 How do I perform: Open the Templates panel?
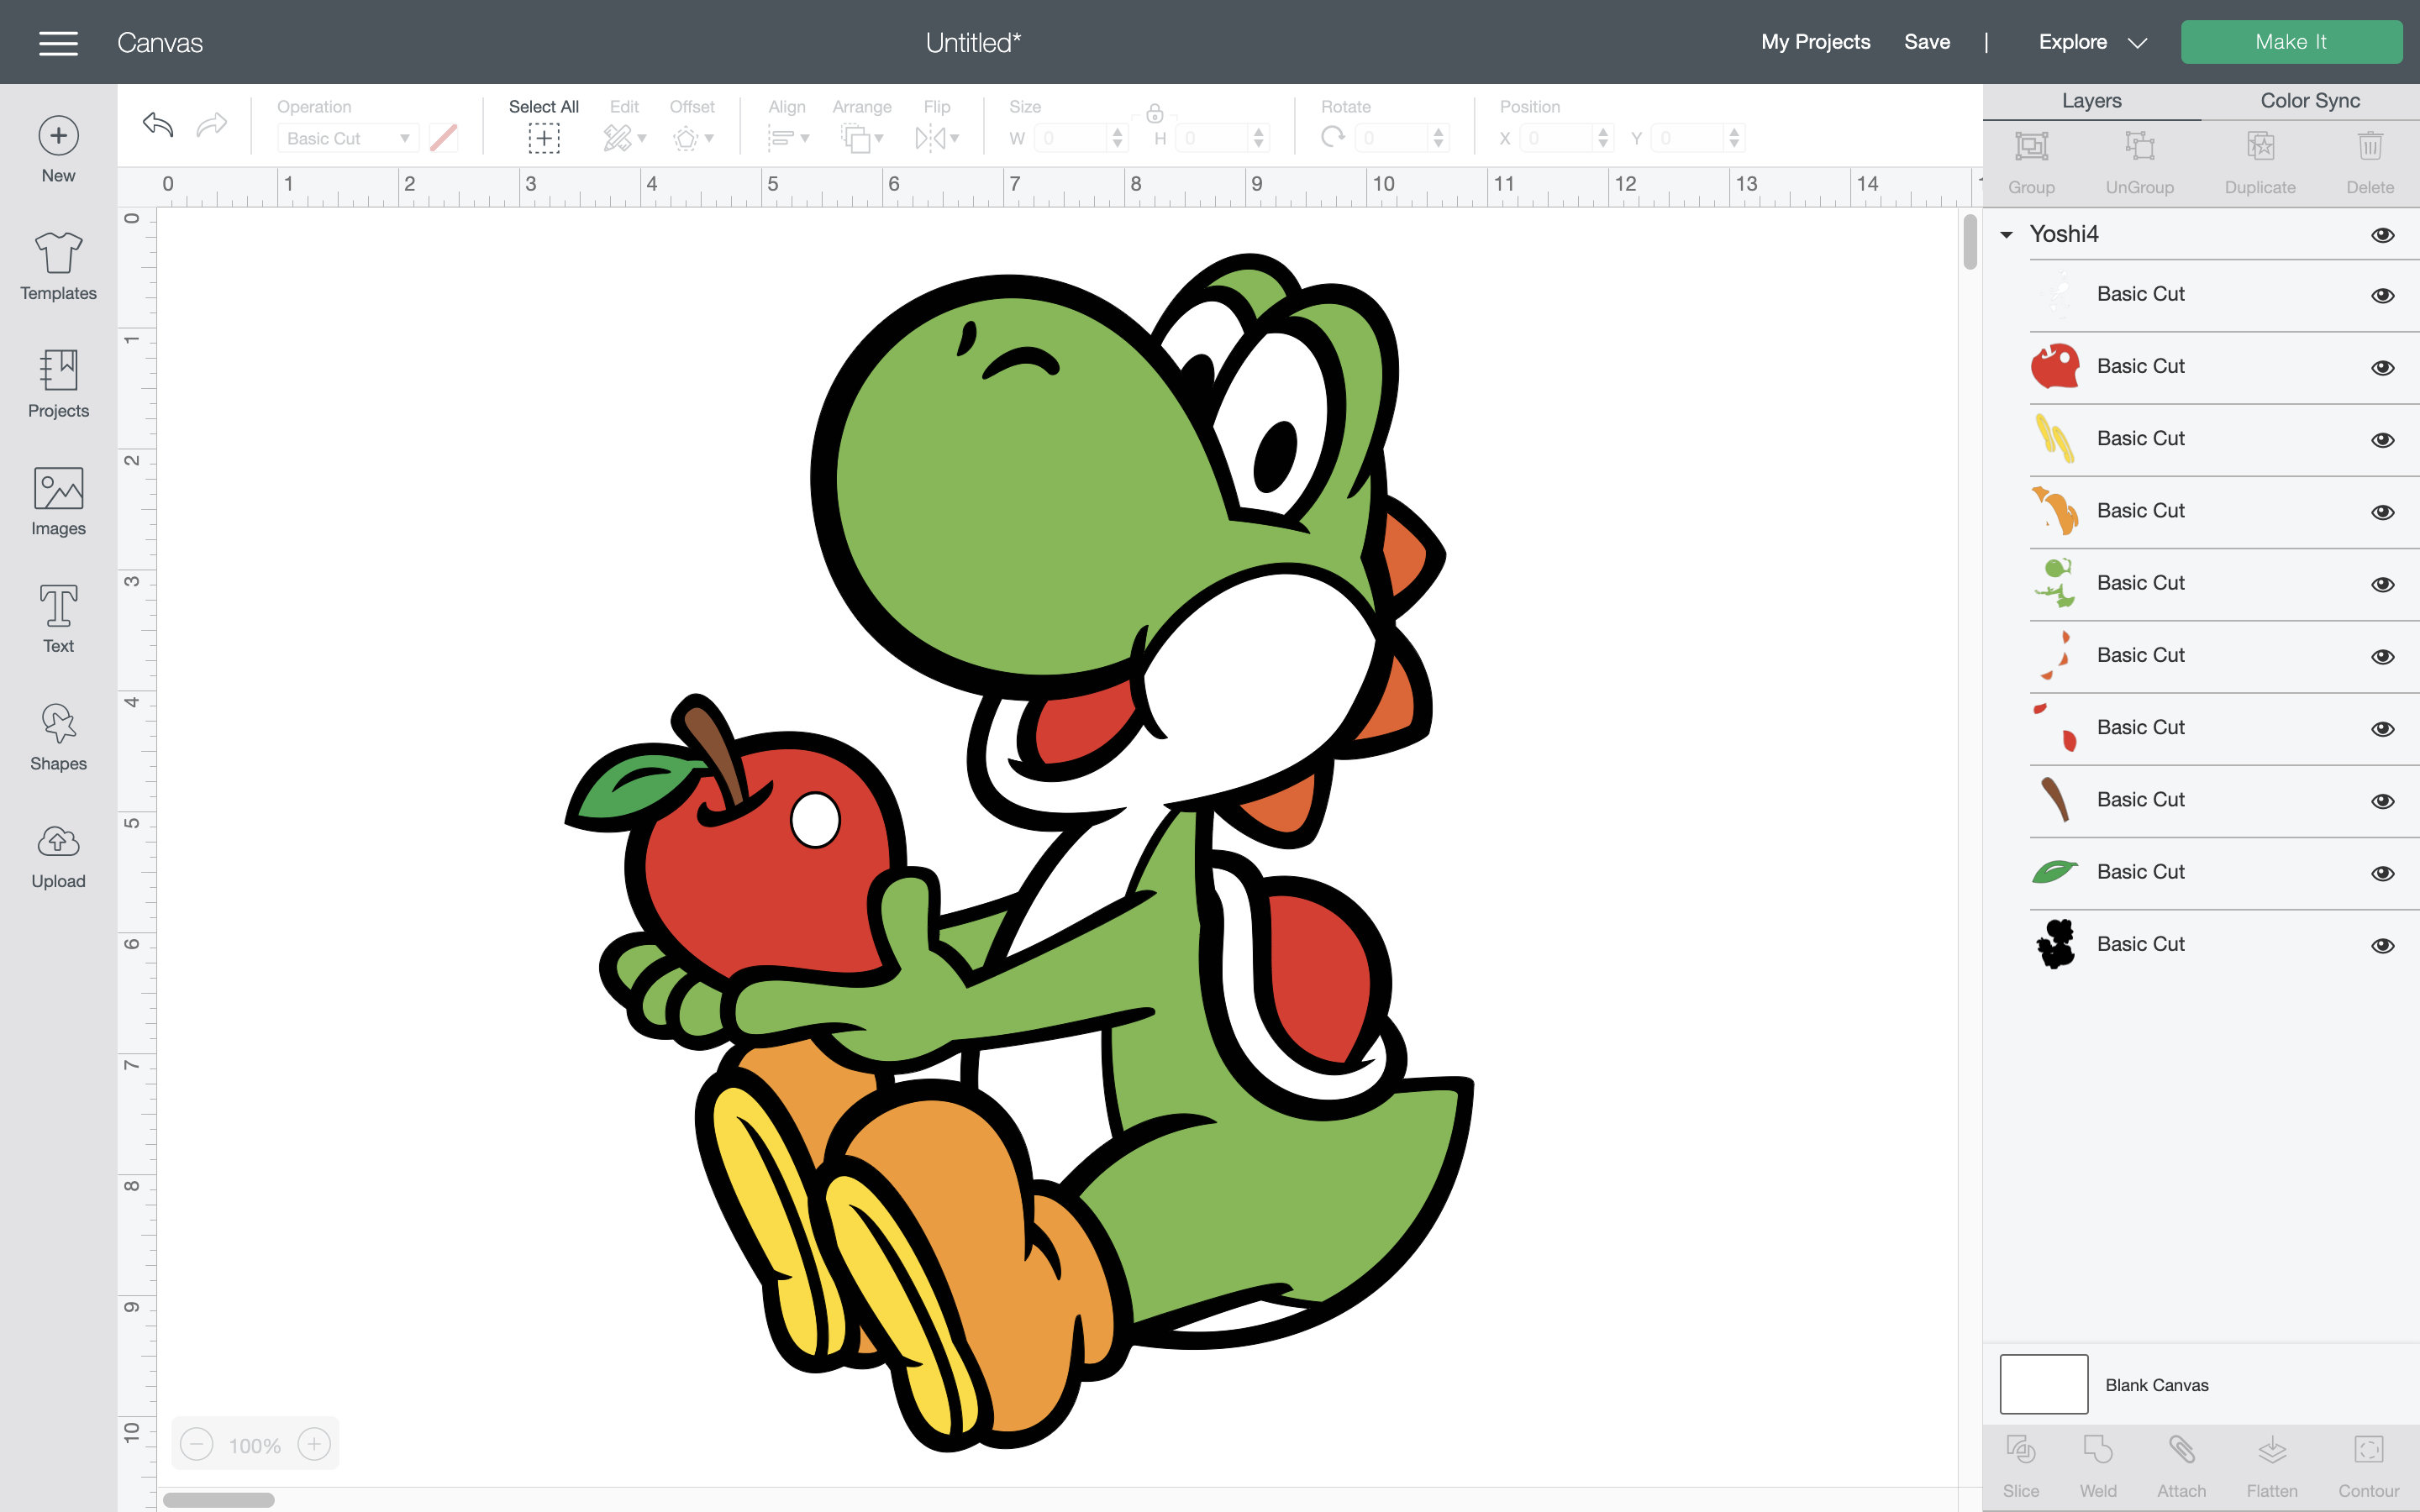click(x=58, y=266)
